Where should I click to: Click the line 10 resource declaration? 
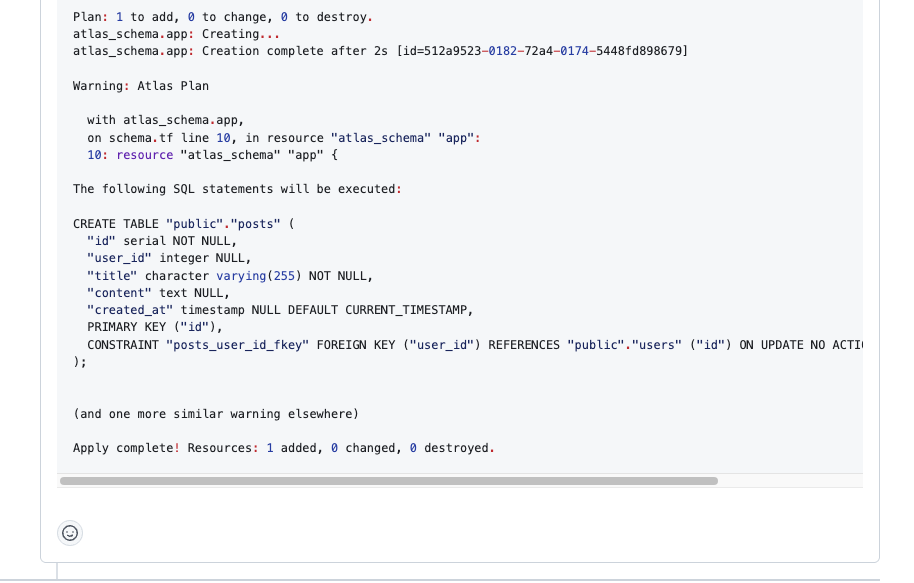(210, 154)
